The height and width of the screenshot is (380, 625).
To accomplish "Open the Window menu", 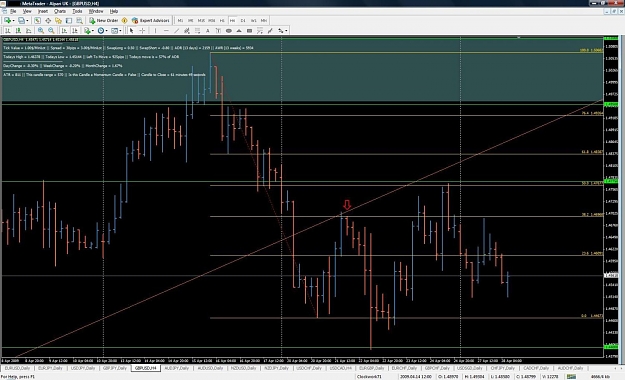I will click(x=96, y=11).
